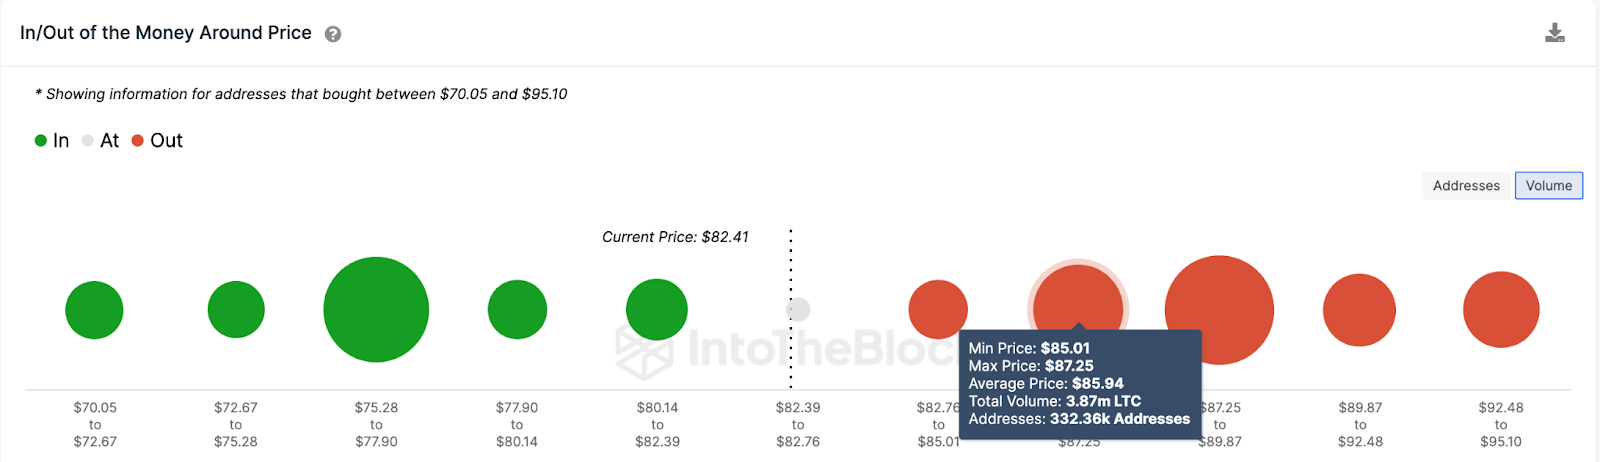
Task: Click the $89.87 to $92.48 red bubble
Action: [x=1359, y=310]
